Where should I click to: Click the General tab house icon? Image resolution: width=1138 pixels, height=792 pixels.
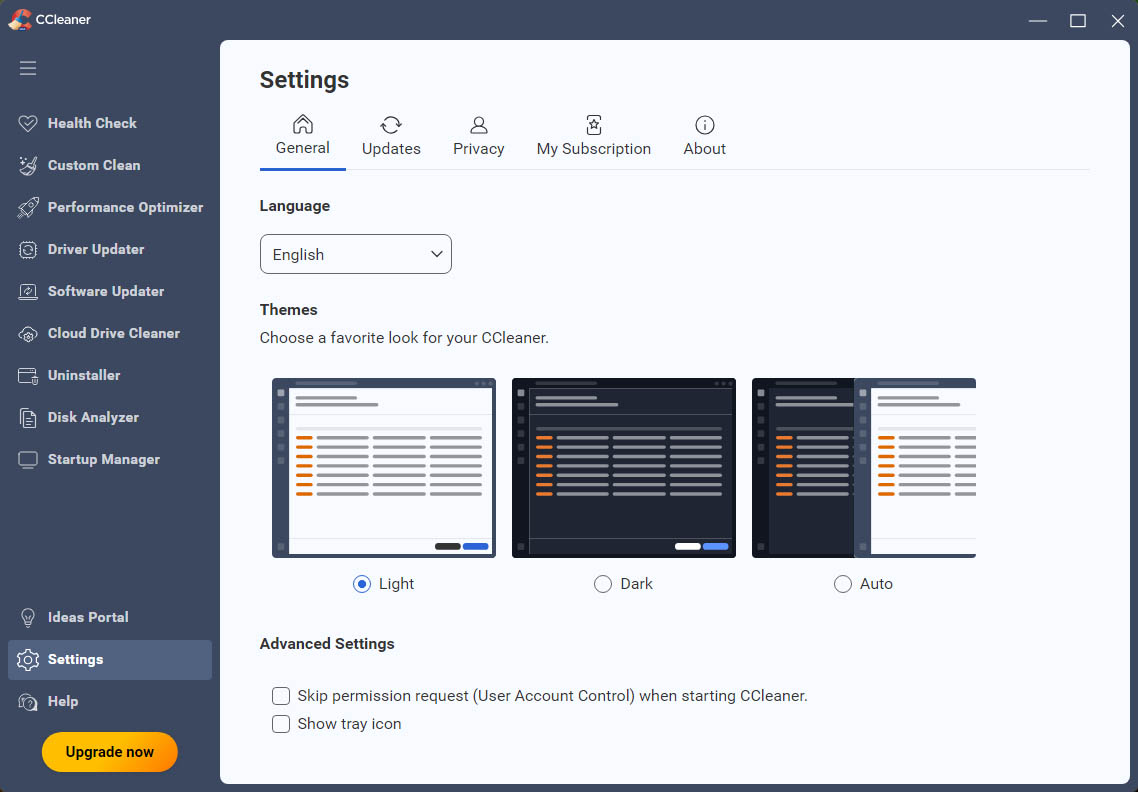(x=303, y=124)
